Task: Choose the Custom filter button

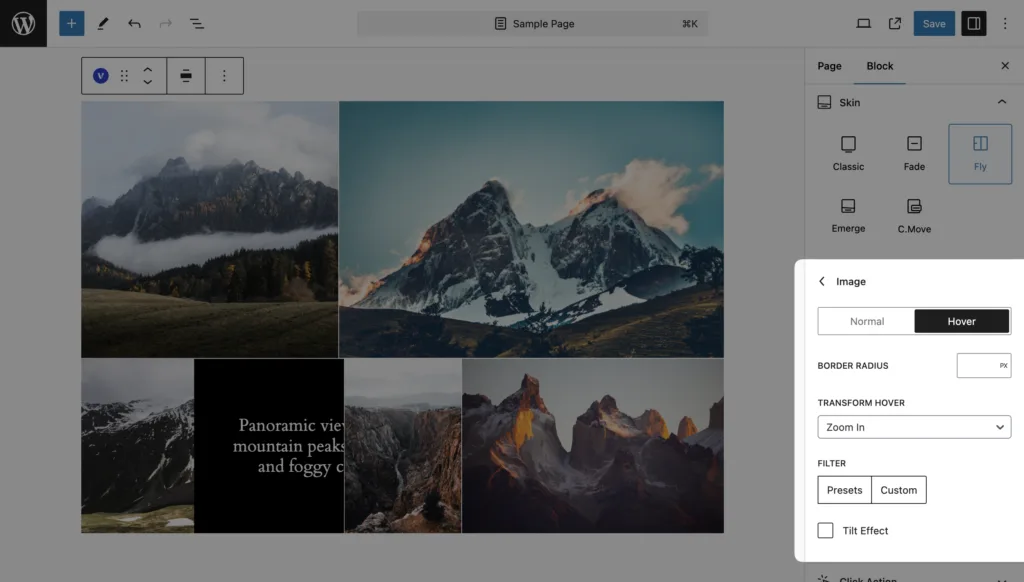Action: click(898, 490)
